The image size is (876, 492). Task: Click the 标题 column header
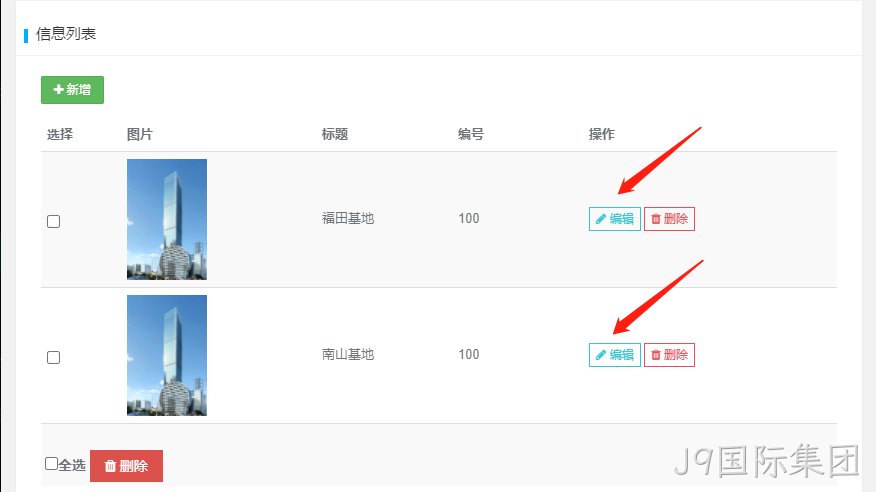pyautogui.click(x=335, y=134)
